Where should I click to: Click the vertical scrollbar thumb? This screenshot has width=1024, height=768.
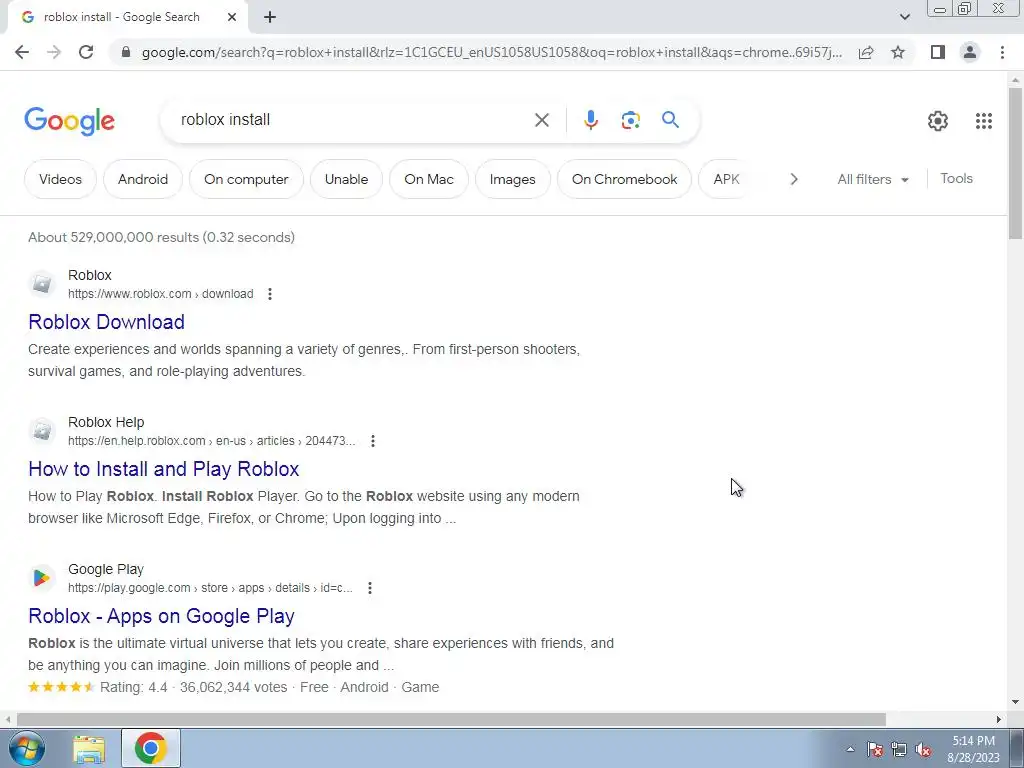point(1015,163)
